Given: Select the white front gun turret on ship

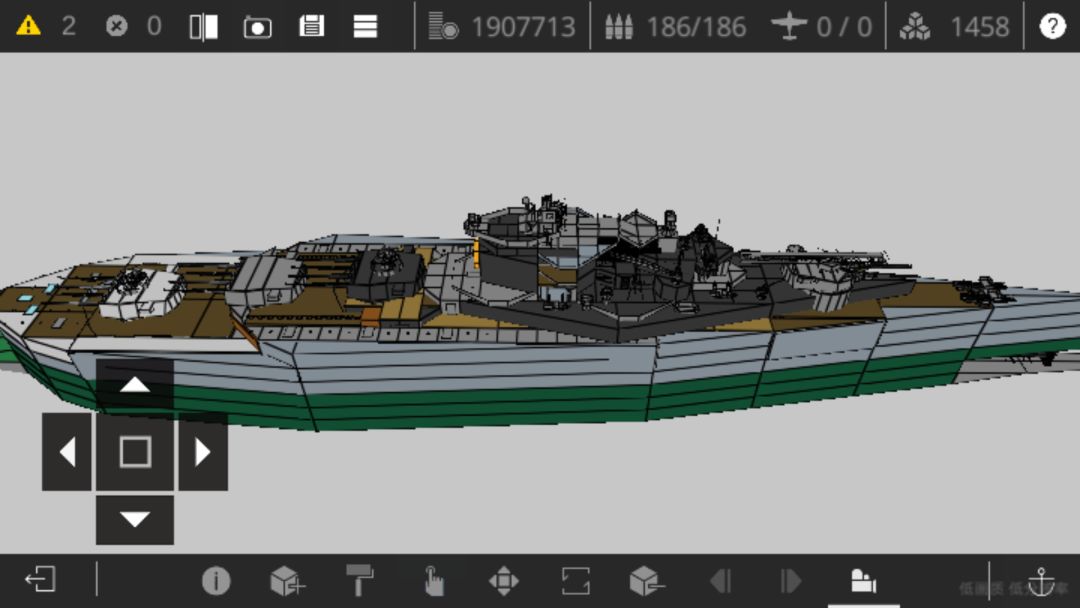Looking at the screenshot, I should point(143,295).
